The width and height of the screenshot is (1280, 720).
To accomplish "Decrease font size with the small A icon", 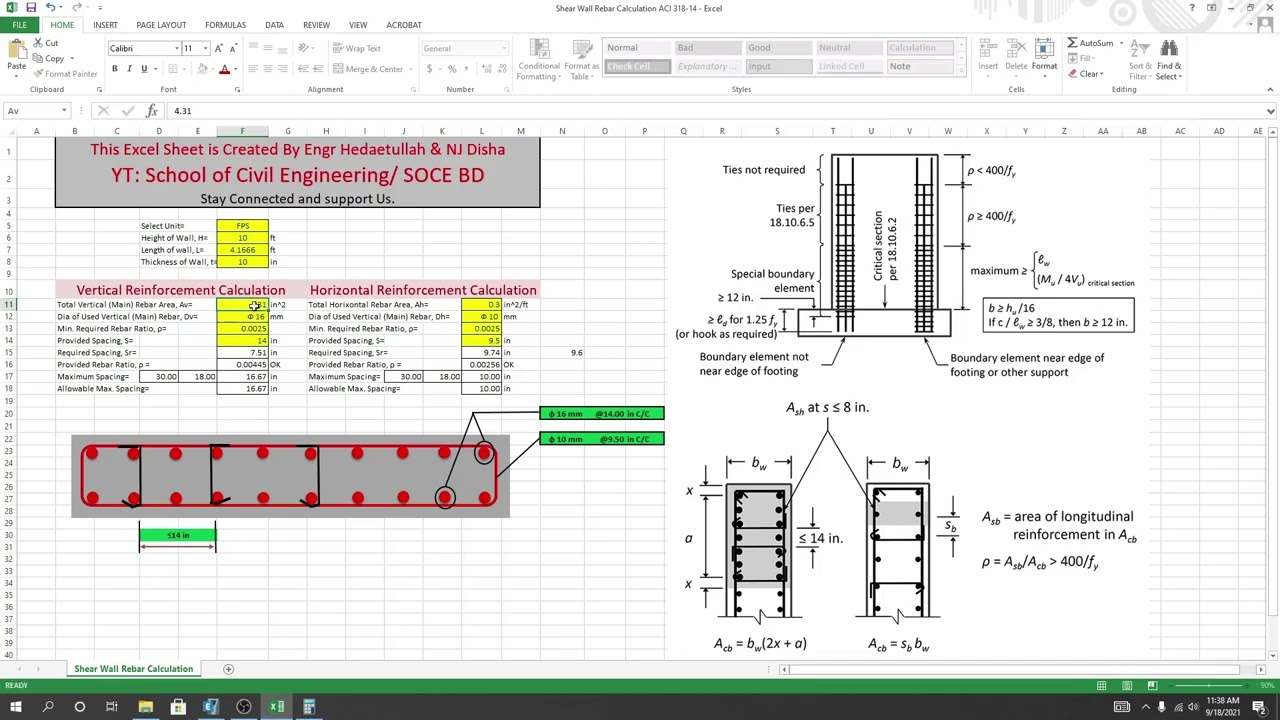I will tap(233, 48).
